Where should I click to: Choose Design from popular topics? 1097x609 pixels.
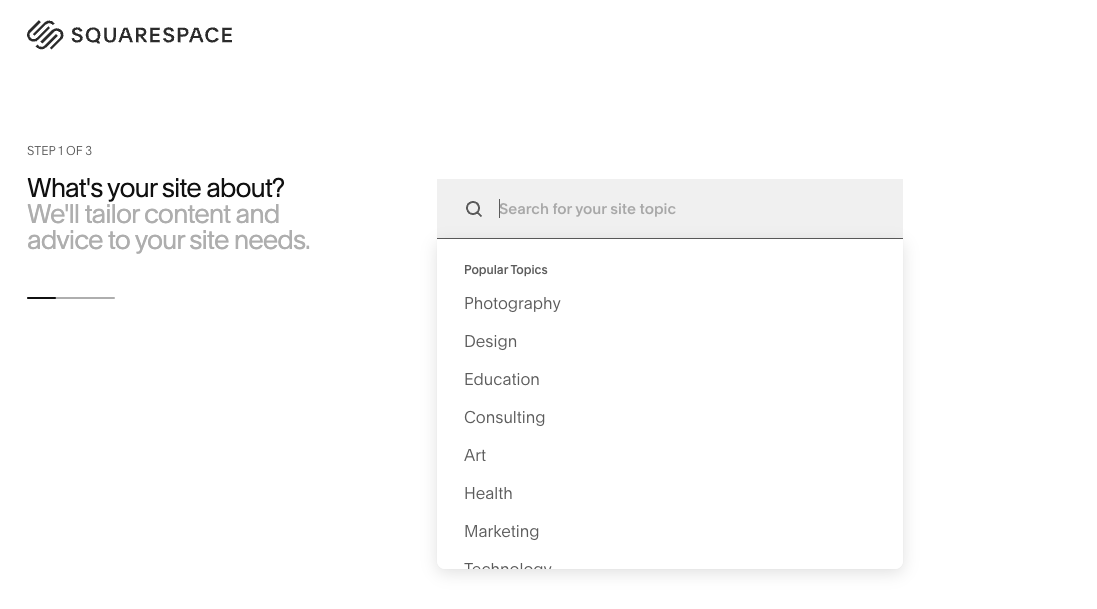[490, 342]
